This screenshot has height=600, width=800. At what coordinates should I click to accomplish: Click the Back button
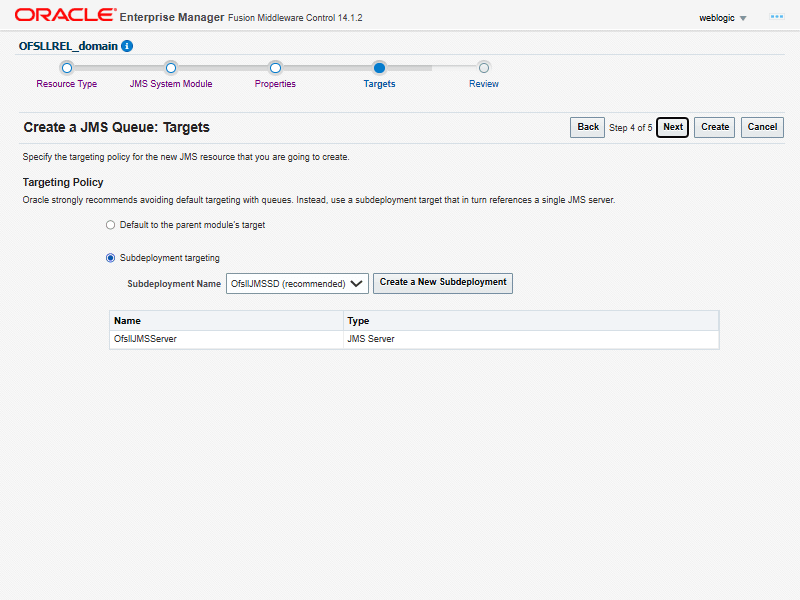(x=587, y=127)
